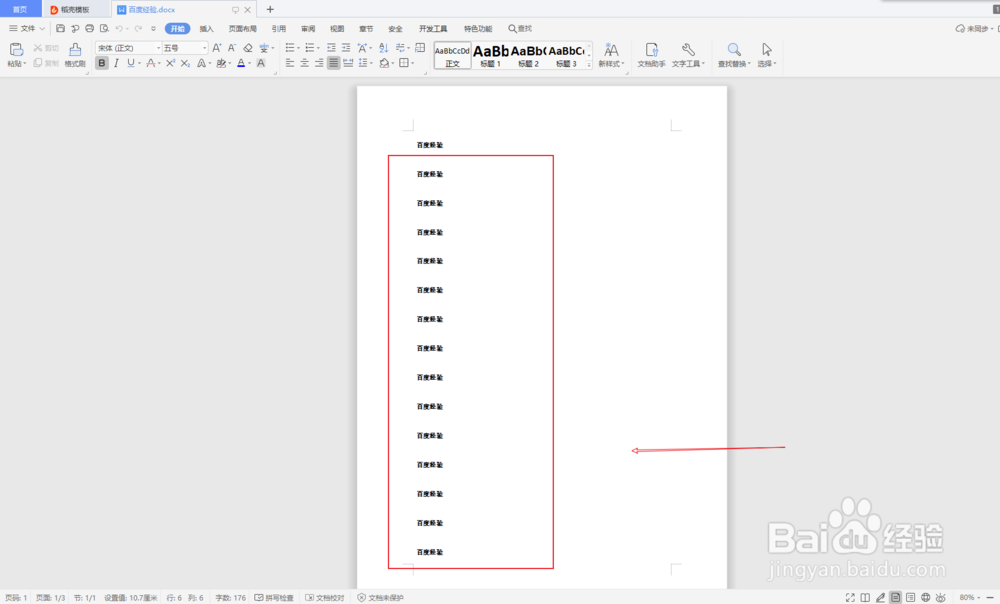Image resolution: width=1000 pixels, height=604 pixels.
Task: Click the distributed alignment icon
Action: [x=348, y=63]
